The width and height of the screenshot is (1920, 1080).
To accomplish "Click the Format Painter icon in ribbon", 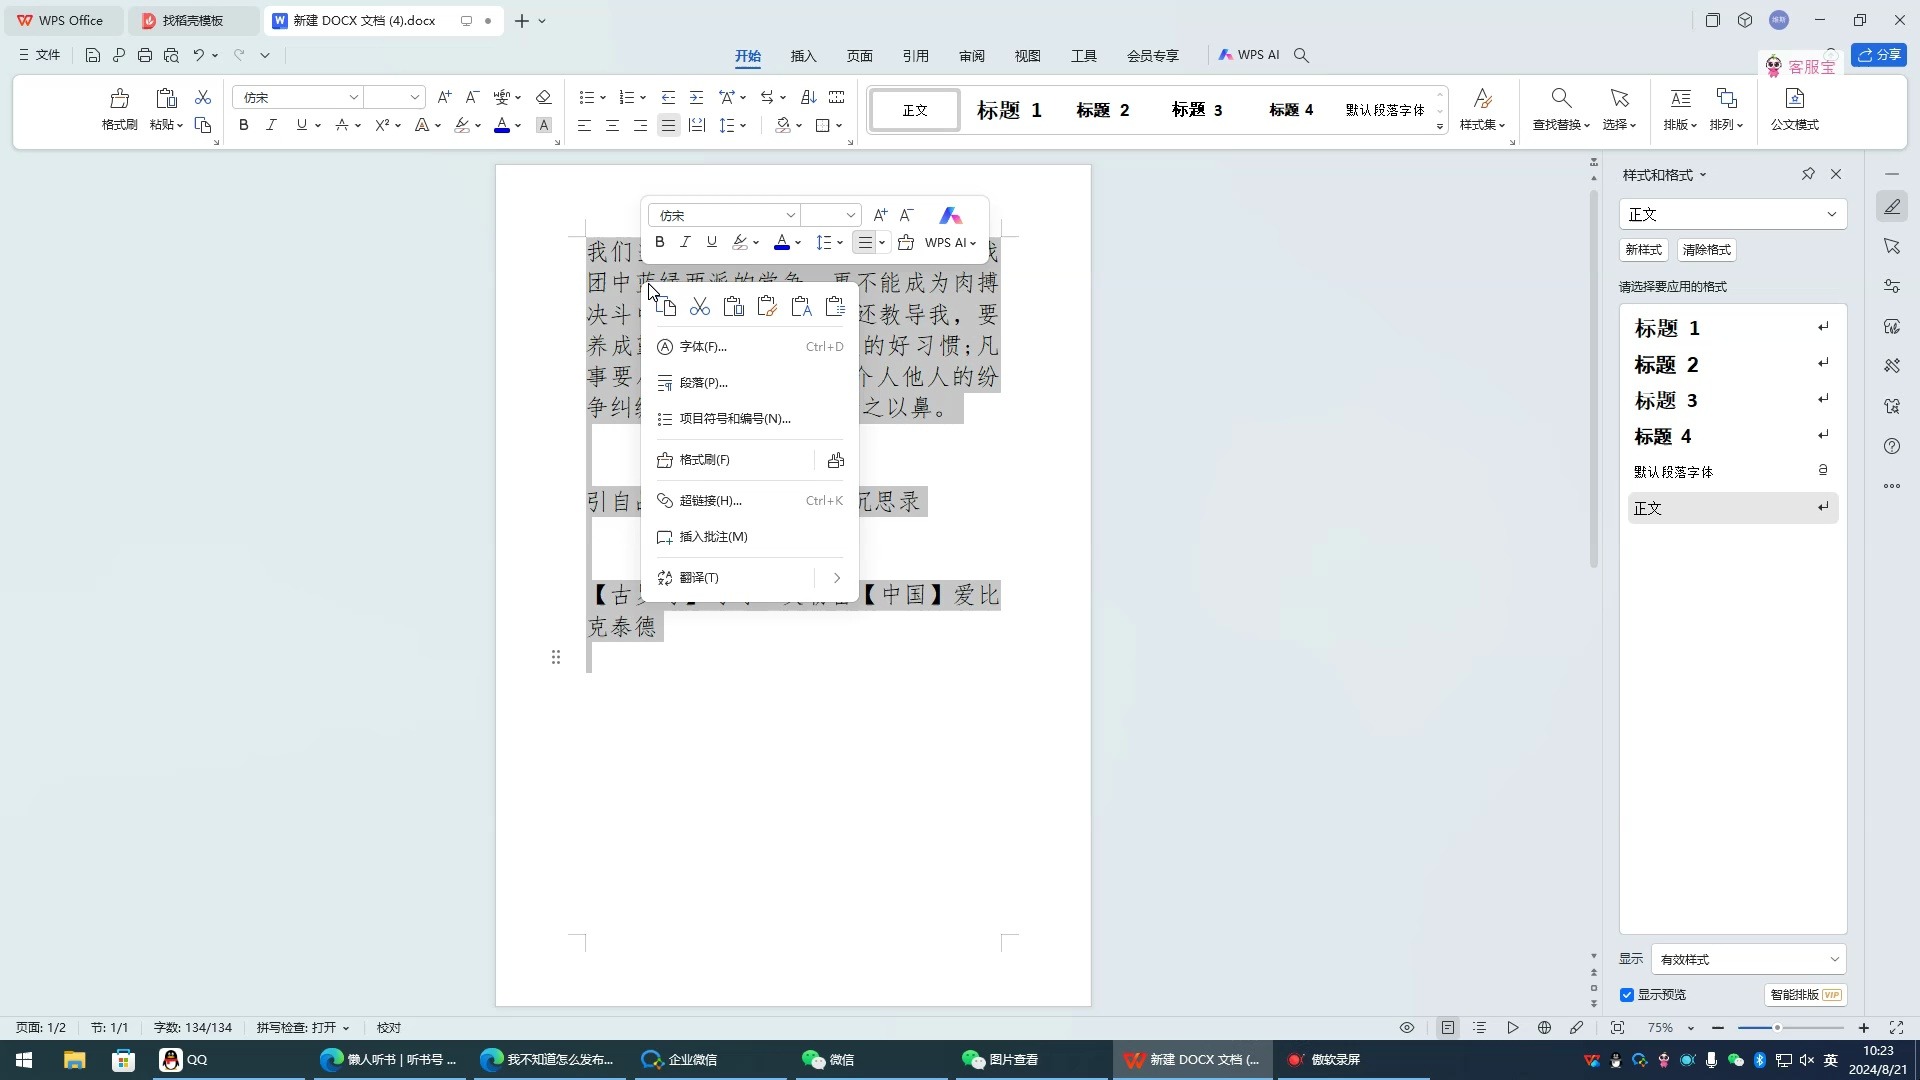I will [x=119, y=99].
